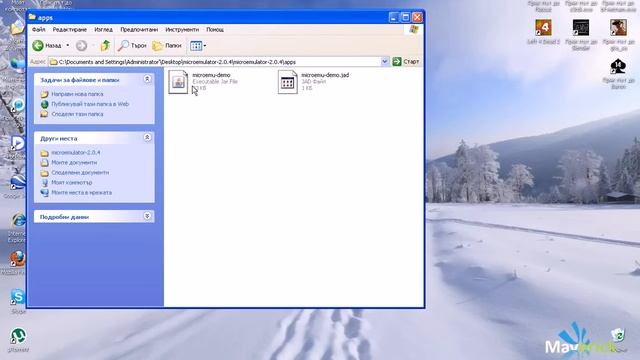Viewport: 640px width, 360px height.
Task: Open Shared Documents link
Action: click(x=80, y=173)
